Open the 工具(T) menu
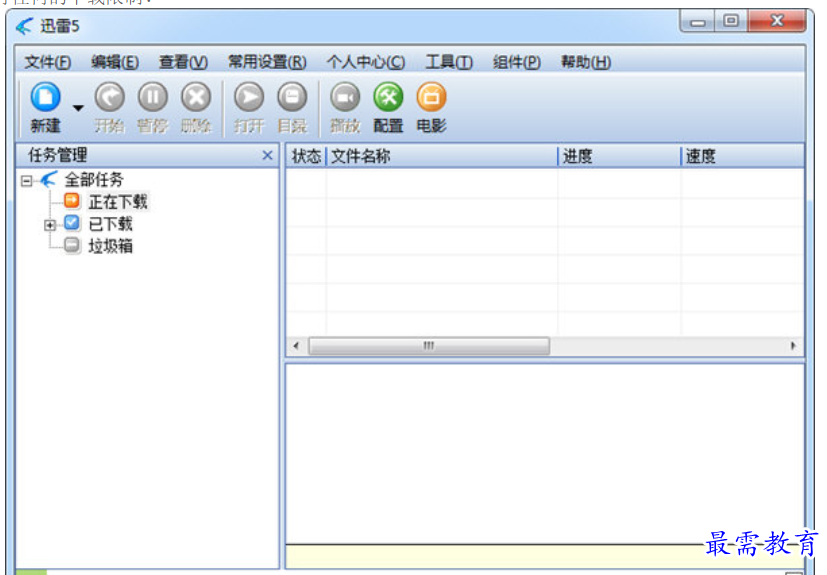 (449, 62)
